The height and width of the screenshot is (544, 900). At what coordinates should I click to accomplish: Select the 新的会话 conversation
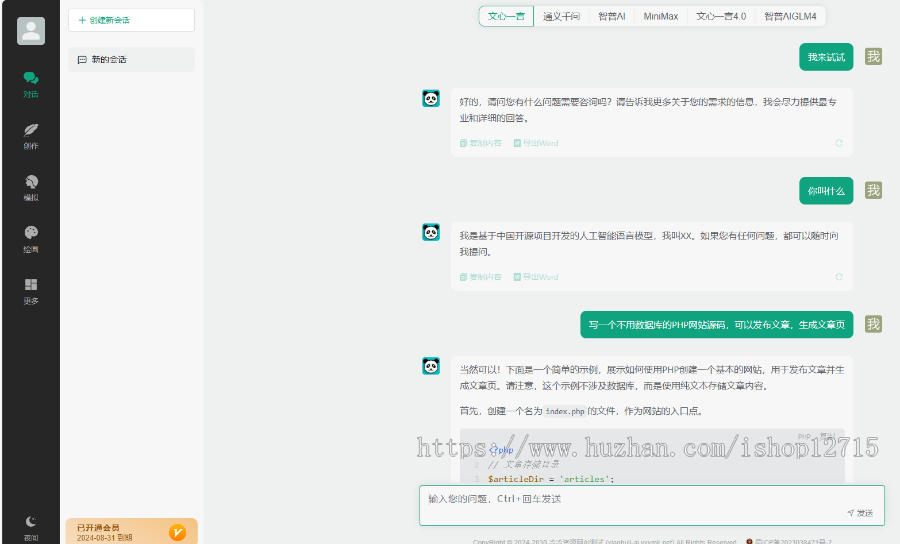tap(131, 60)
